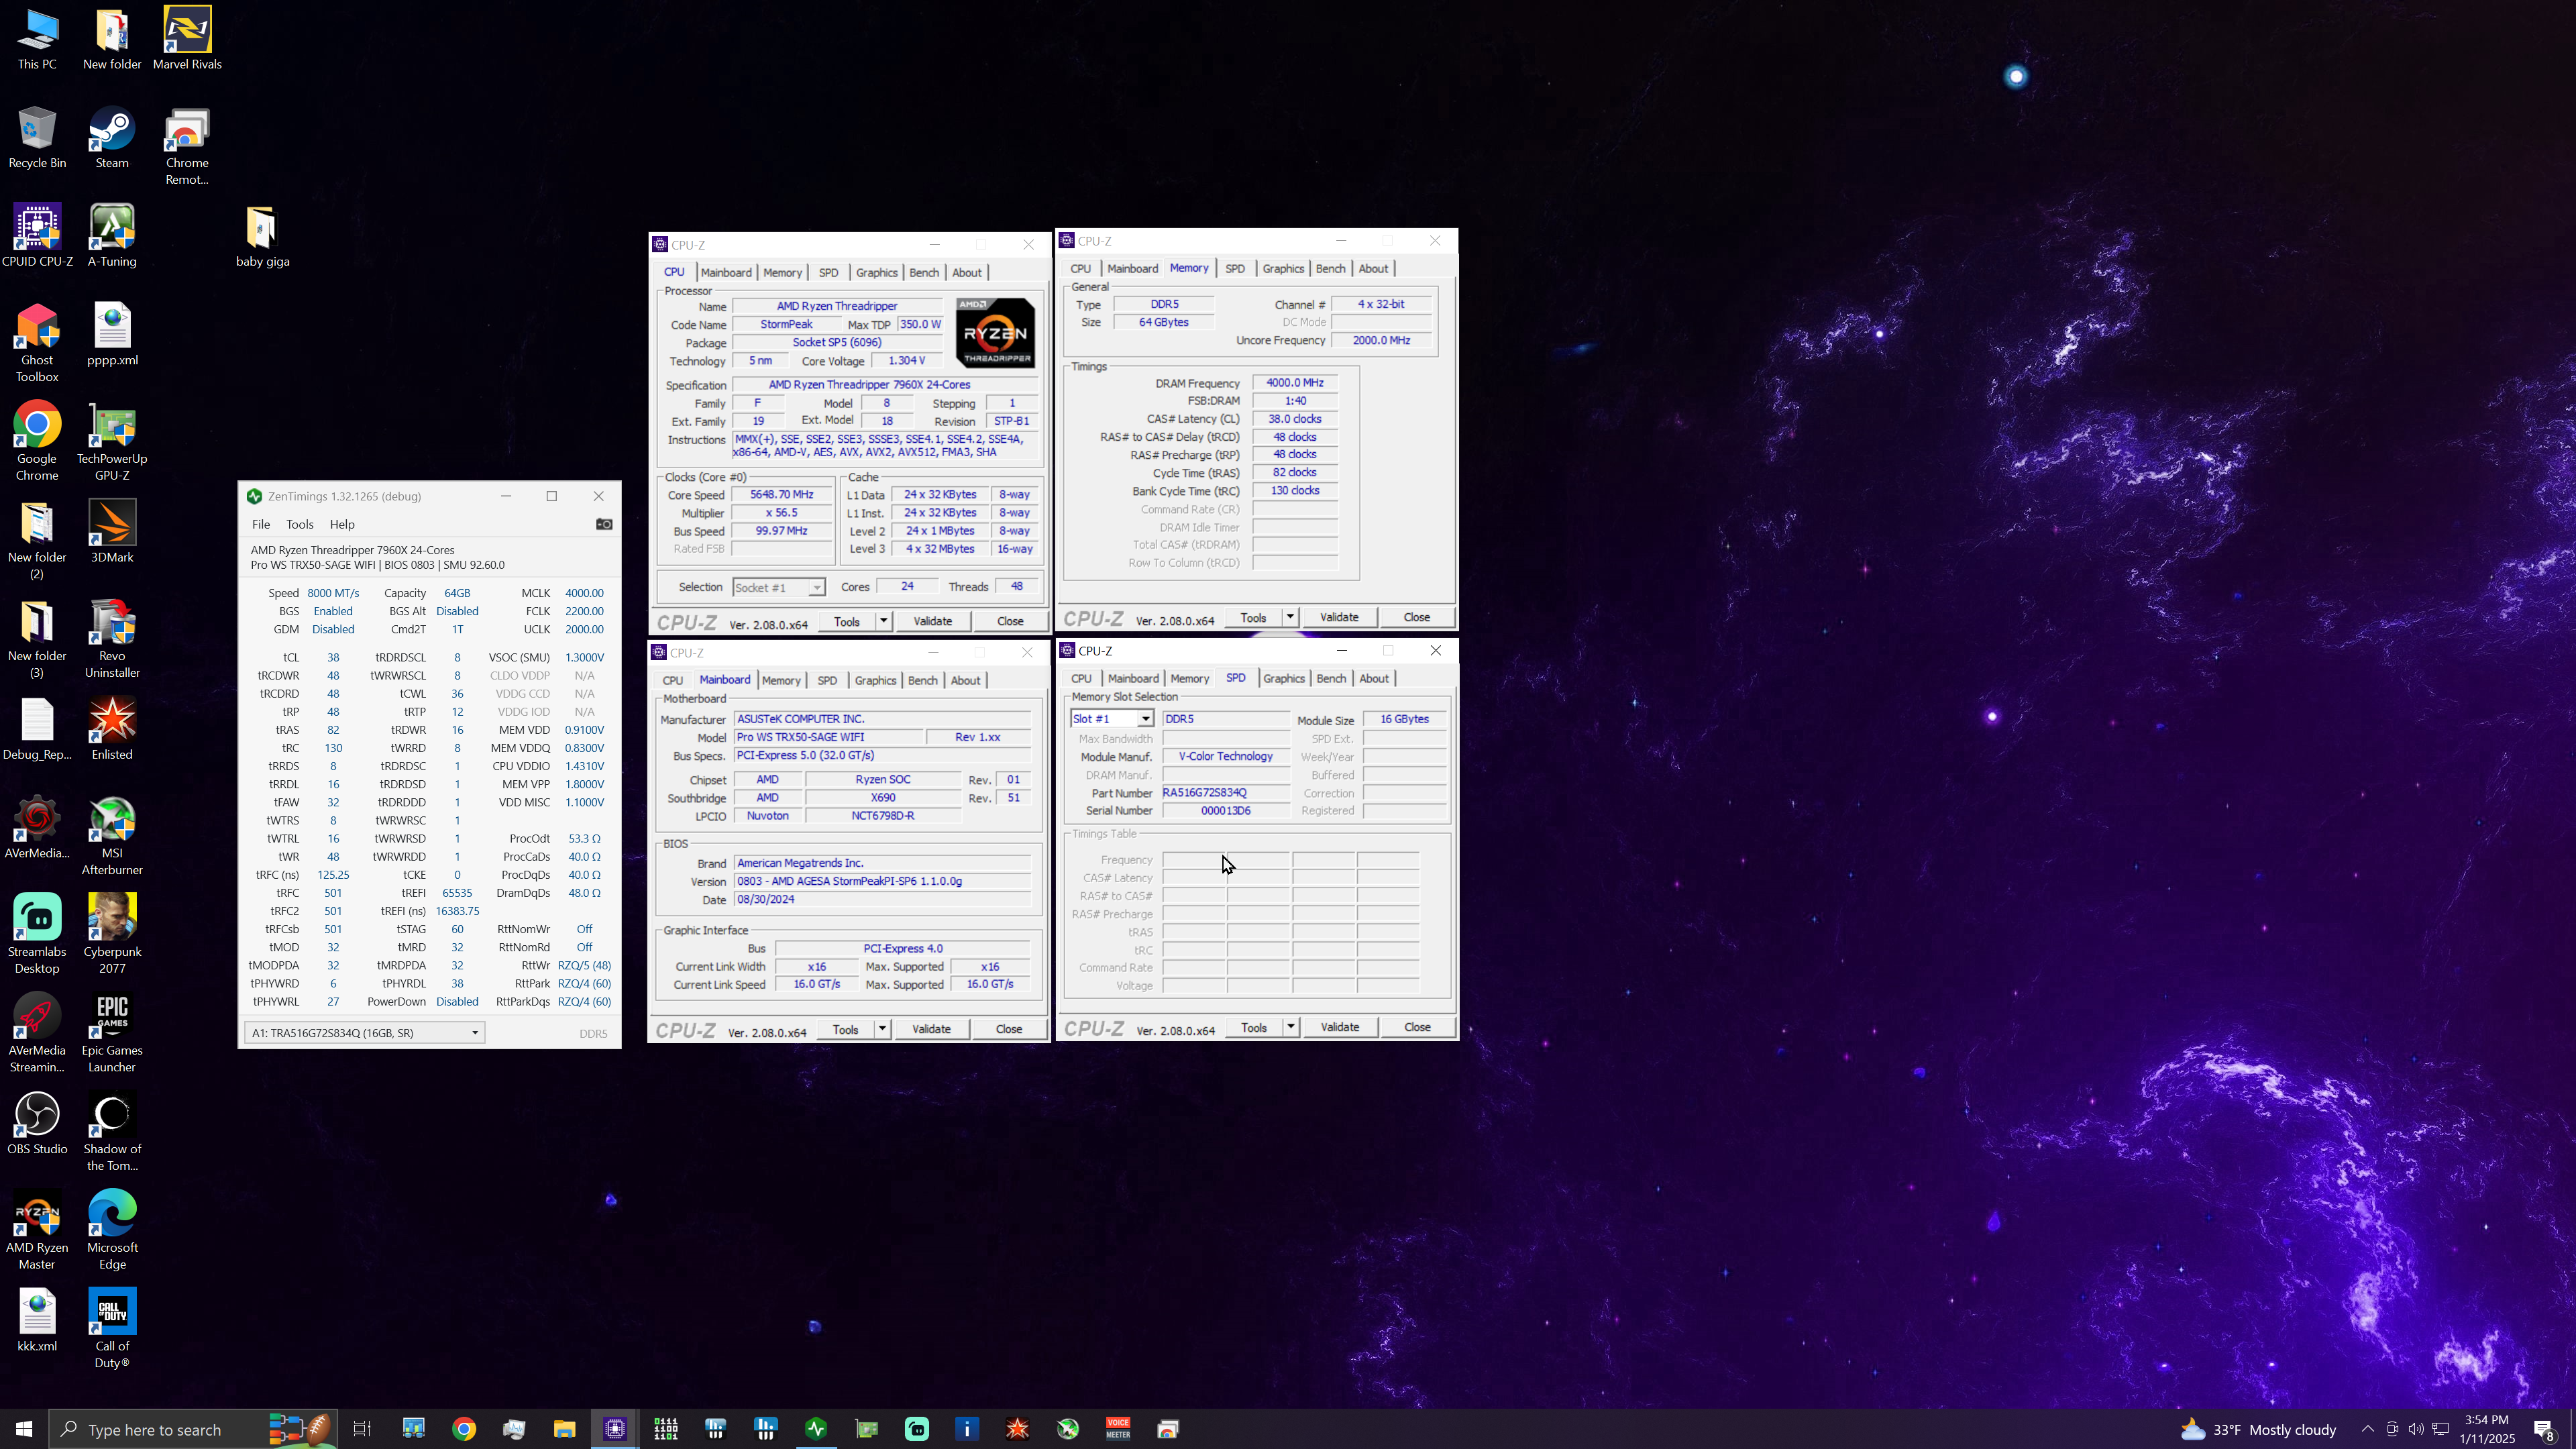Viewport: 2576px width, 1449px height.
Task: Expand the Slot #1 memory slot dropdown
Action: pyautogui.click(x=1112, y=719)
